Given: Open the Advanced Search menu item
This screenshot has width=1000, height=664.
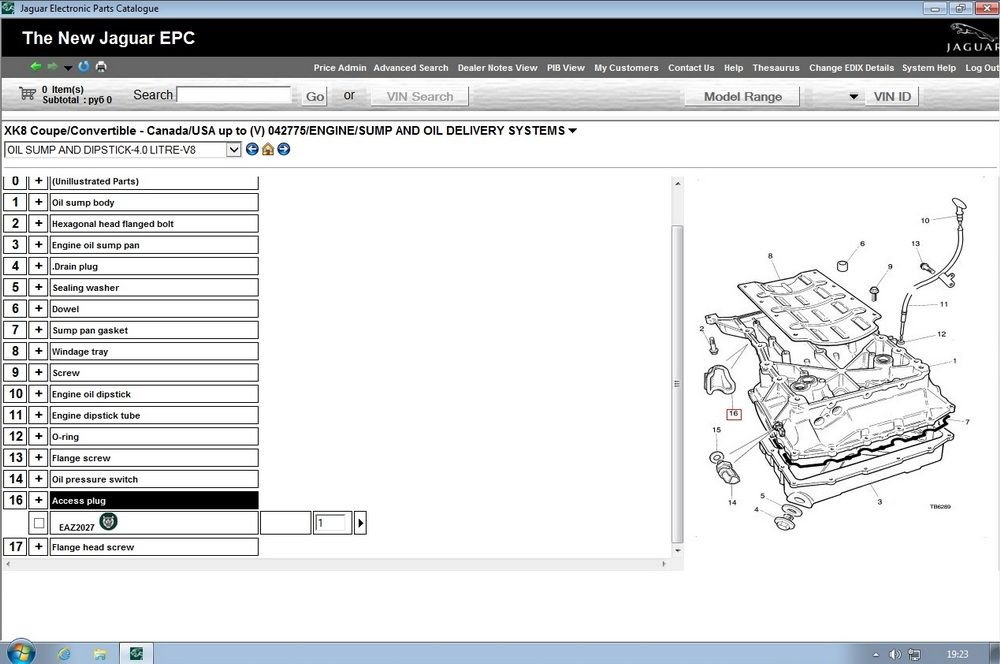Looking at the screenshot, I should coord(411,68).
